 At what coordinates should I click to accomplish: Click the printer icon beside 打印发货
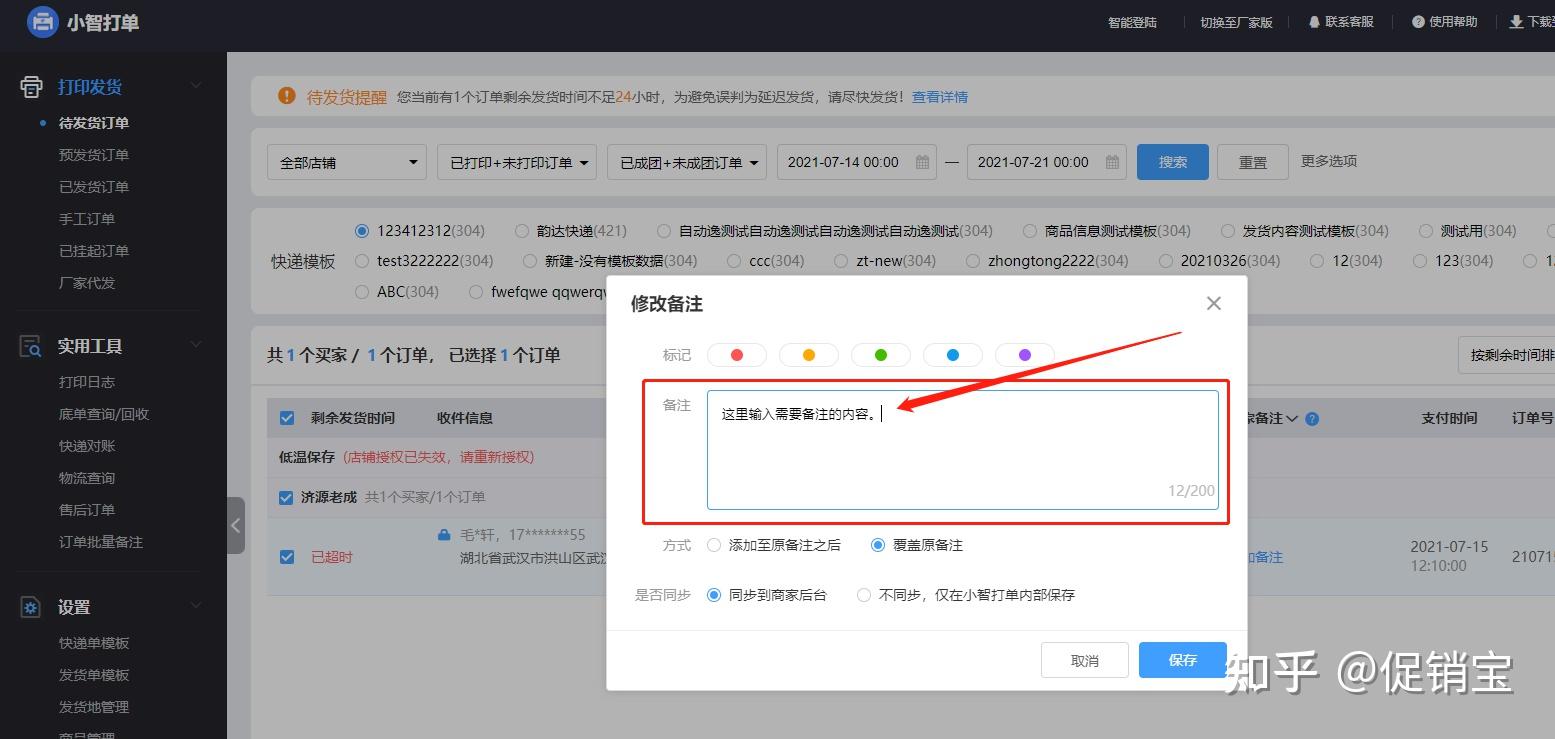(32, 87)
